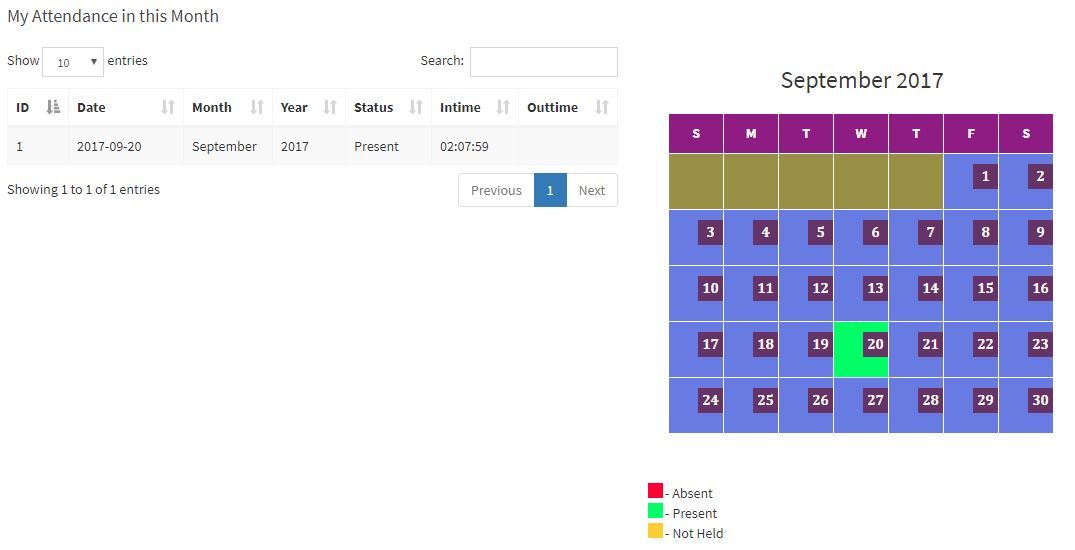This screenshot has height=550, width=1075.
Task: Go to the Previous page
Action: [496, 190]
